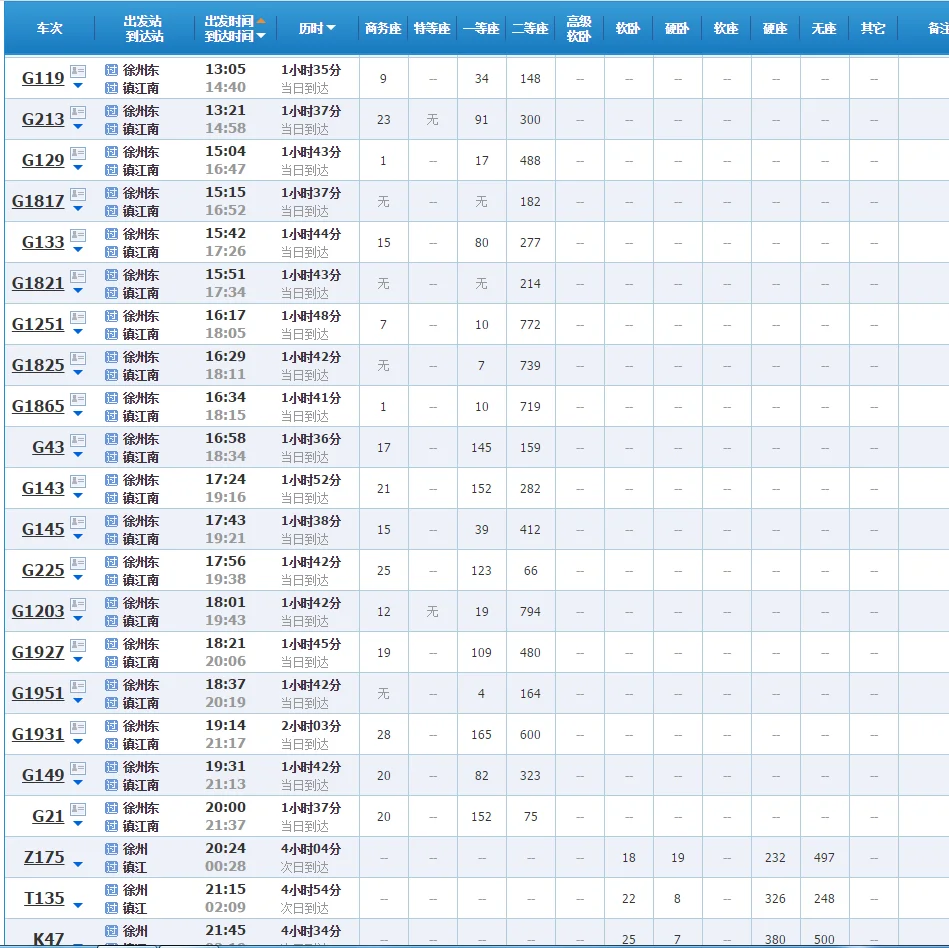Select the 794 second-class seats cell for G1203
The width and height of the screenshot is (949, 948).
(x=530, y=612)
